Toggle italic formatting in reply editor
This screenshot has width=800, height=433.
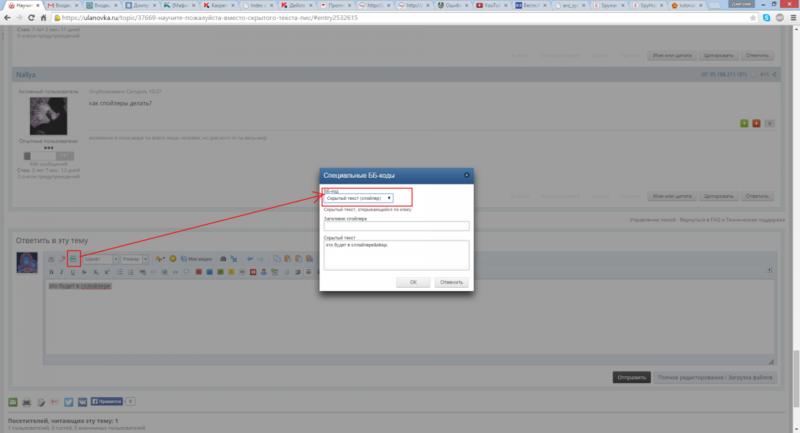click(x=62, y=272)
